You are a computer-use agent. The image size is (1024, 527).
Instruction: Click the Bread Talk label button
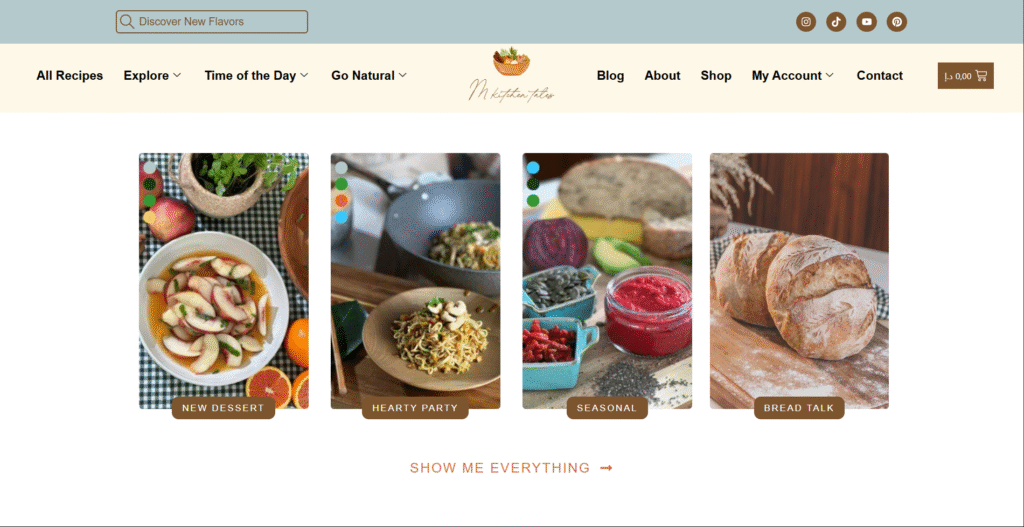(x=799, y=408)
